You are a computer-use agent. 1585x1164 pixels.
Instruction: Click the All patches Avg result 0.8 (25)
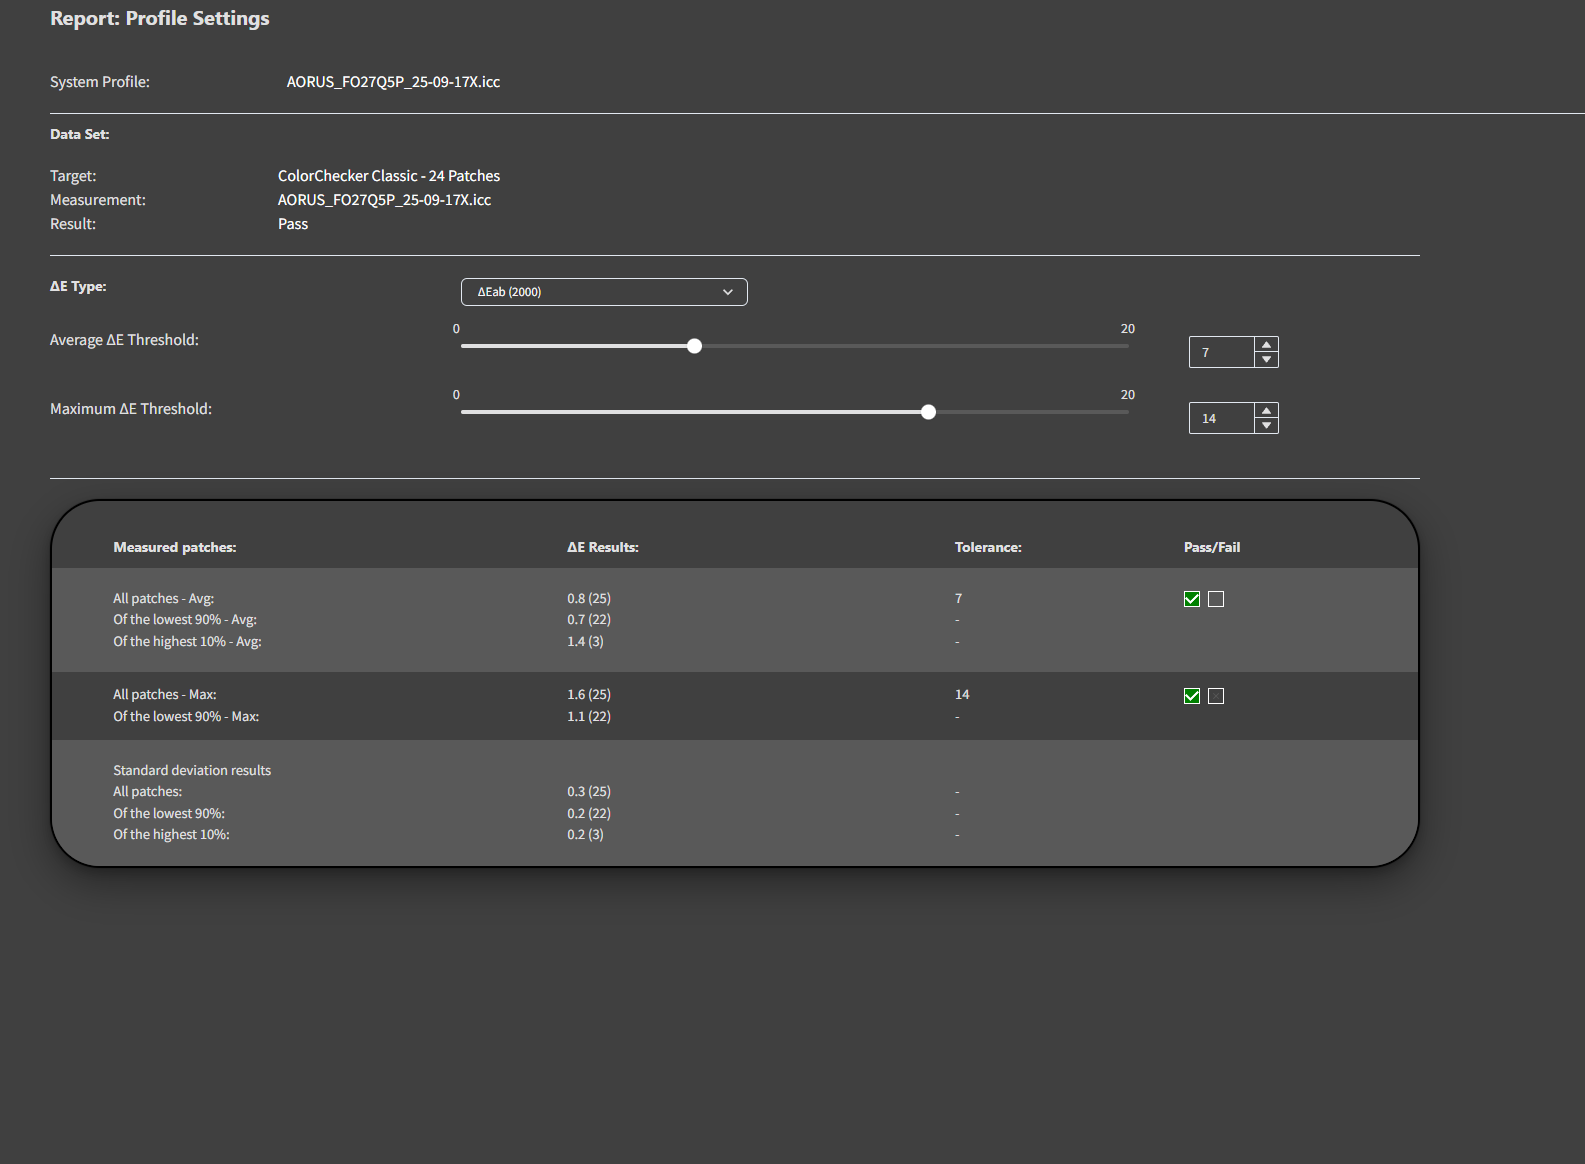coord(589,598)
